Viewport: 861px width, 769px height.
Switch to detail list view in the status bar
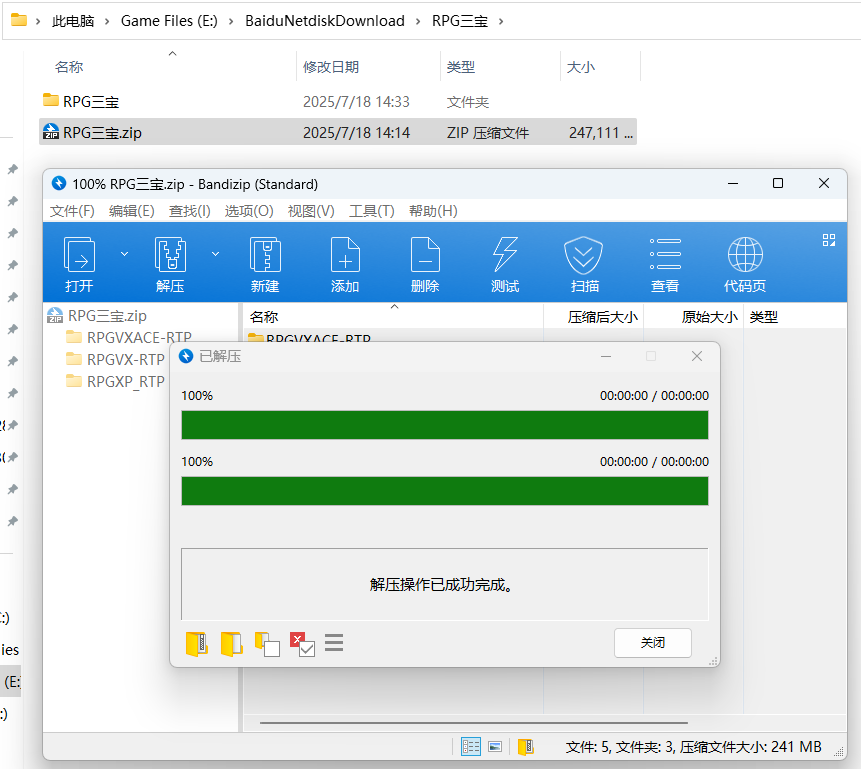pos(471,746)
